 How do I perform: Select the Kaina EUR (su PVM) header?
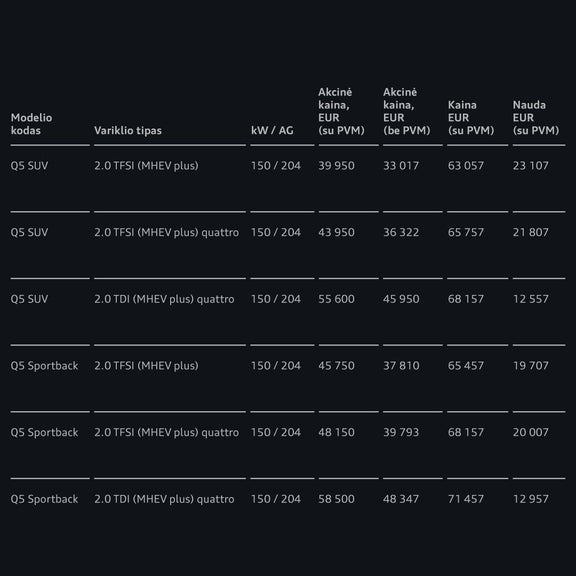point(471,118)
